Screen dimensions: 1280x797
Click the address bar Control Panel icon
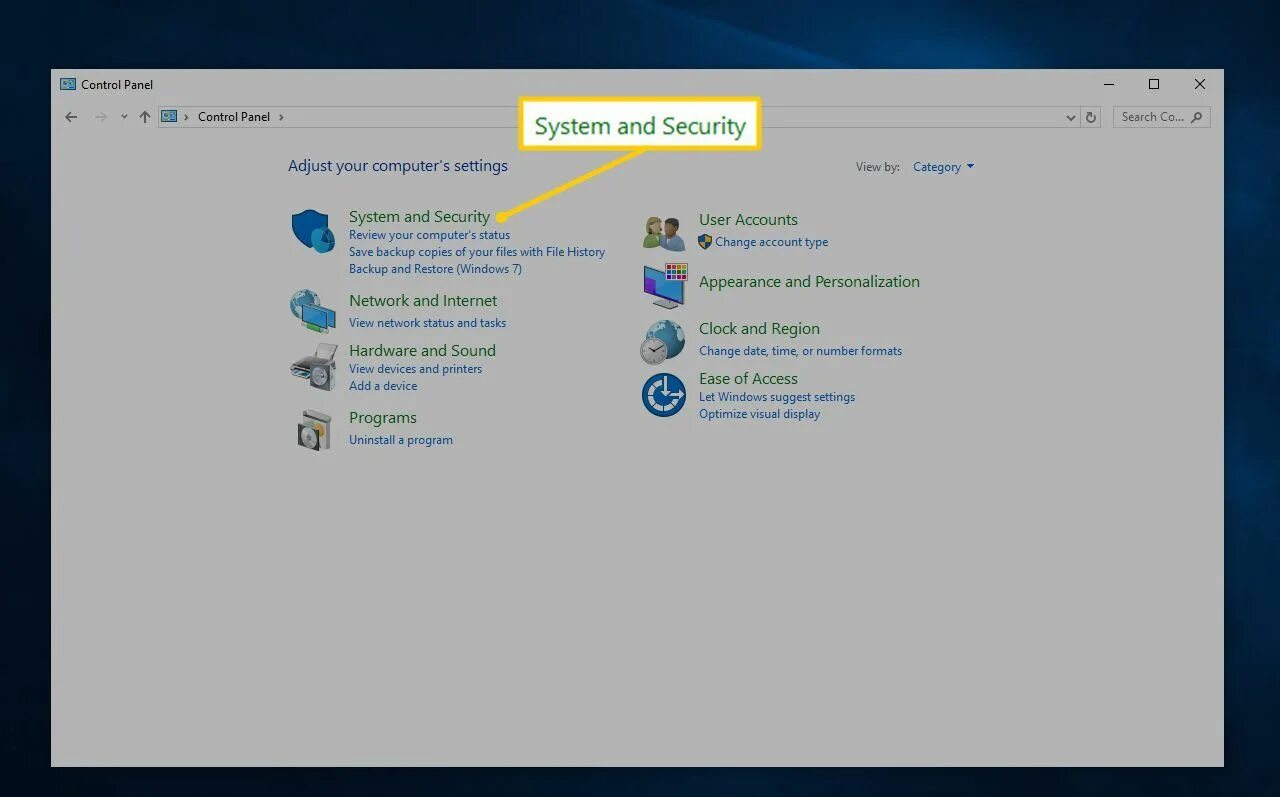[x=169, y=116]
